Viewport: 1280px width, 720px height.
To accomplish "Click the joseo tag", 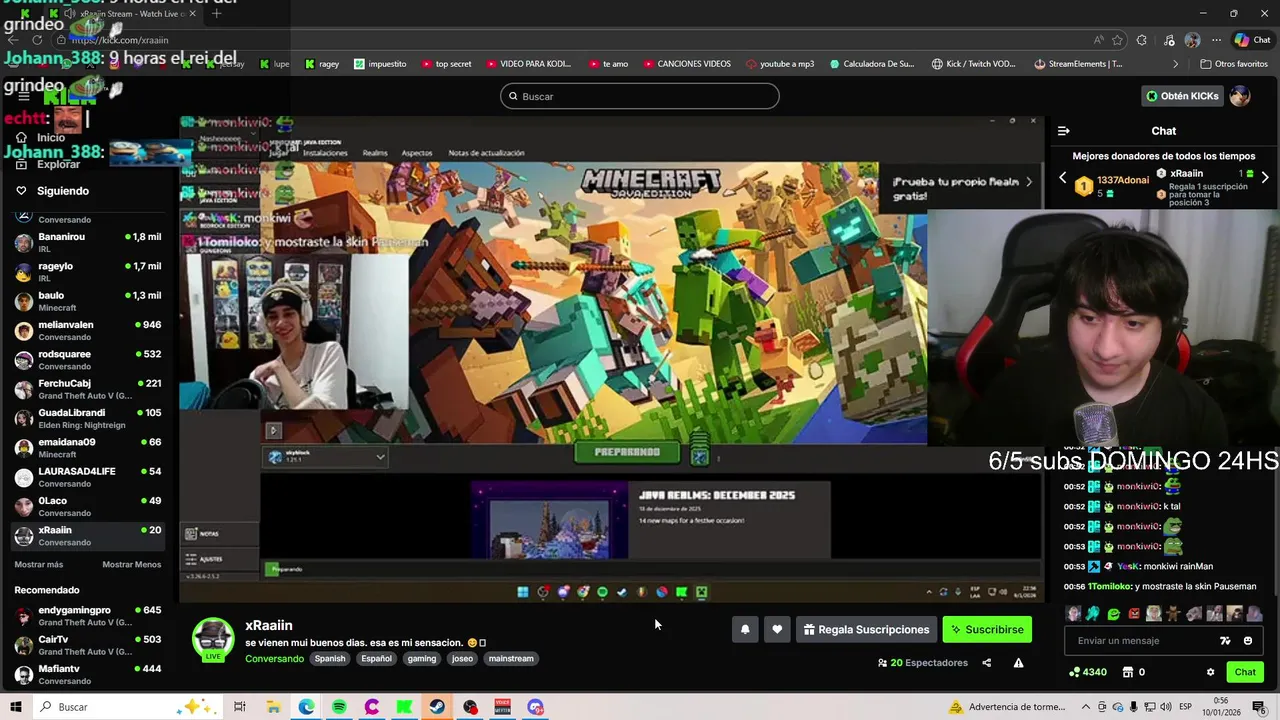I will (462, 659).
